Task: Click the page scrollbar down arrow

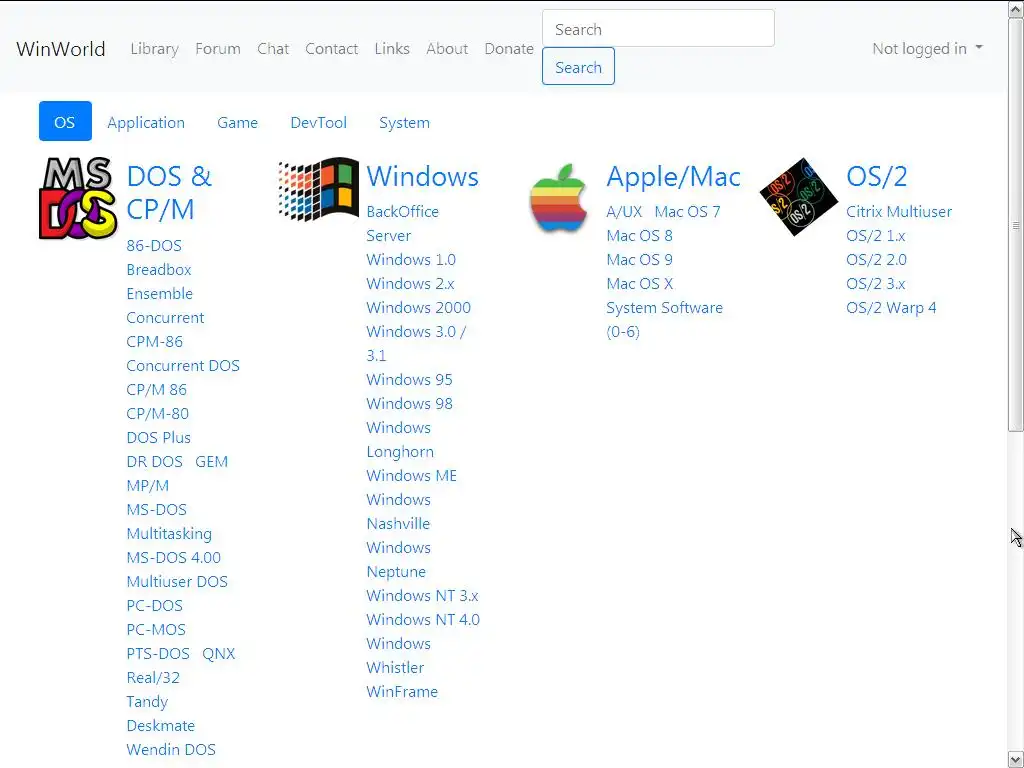Action: click(x=1016, y=759)
